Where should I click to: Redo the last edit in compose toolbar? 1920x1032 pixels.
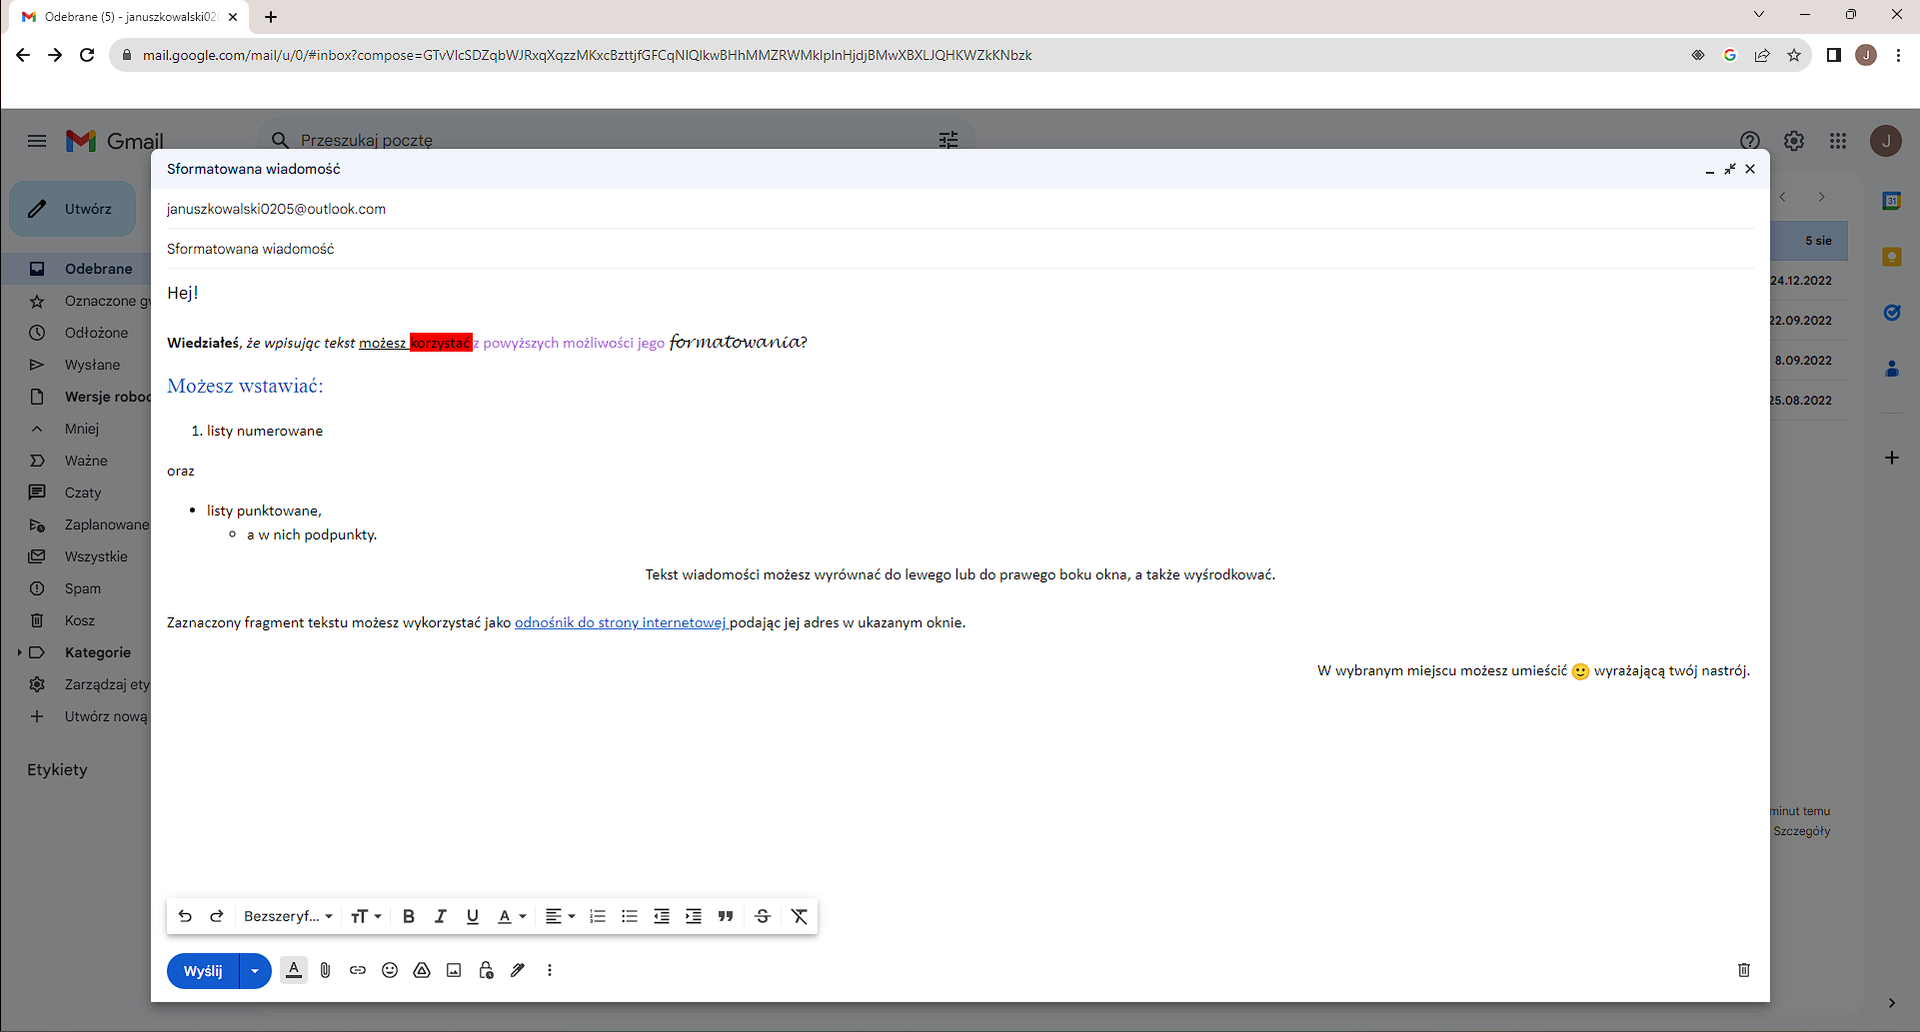216,916
